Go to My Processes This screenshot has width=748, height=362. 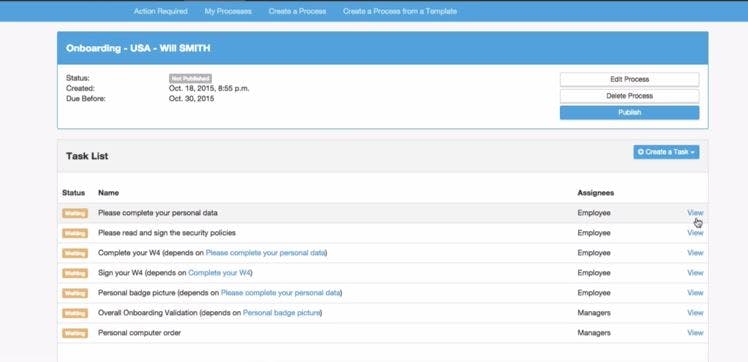(x=228, y=11)
